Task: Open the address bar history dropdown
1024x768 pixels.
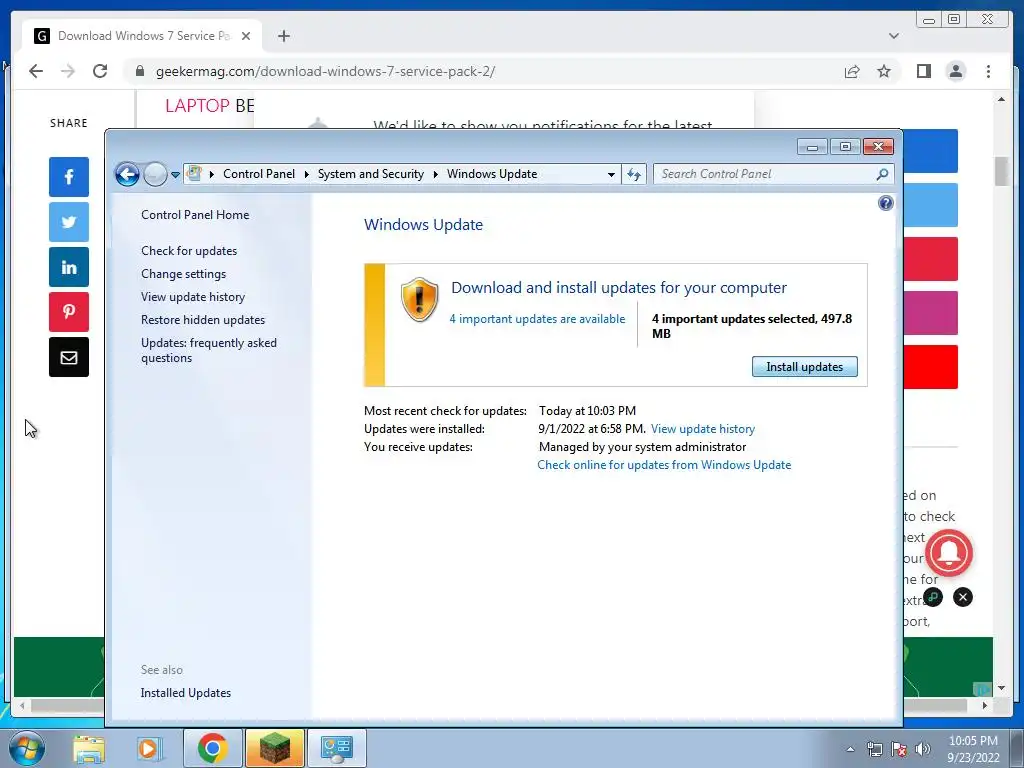Action: [611, 174]
